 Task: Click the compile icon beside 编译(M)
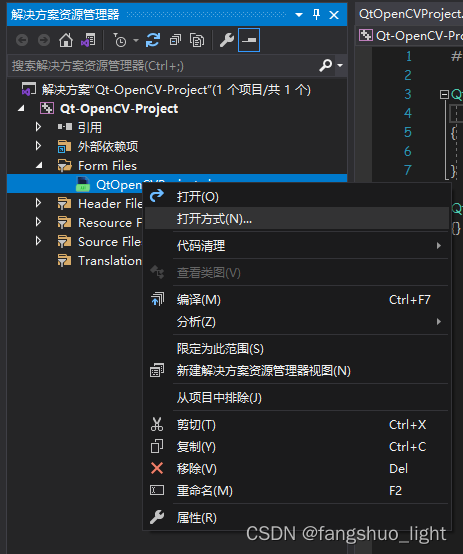point(157,299)
